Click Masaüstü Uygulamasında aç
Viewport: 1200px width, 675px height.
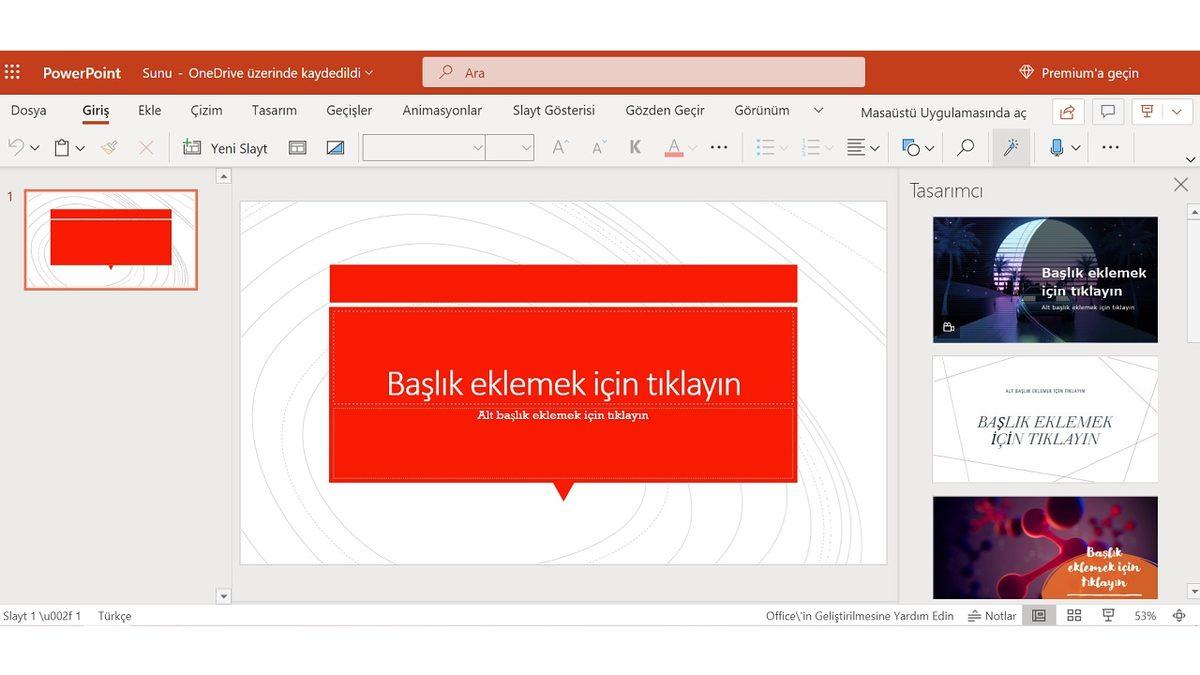coord(944,112)
